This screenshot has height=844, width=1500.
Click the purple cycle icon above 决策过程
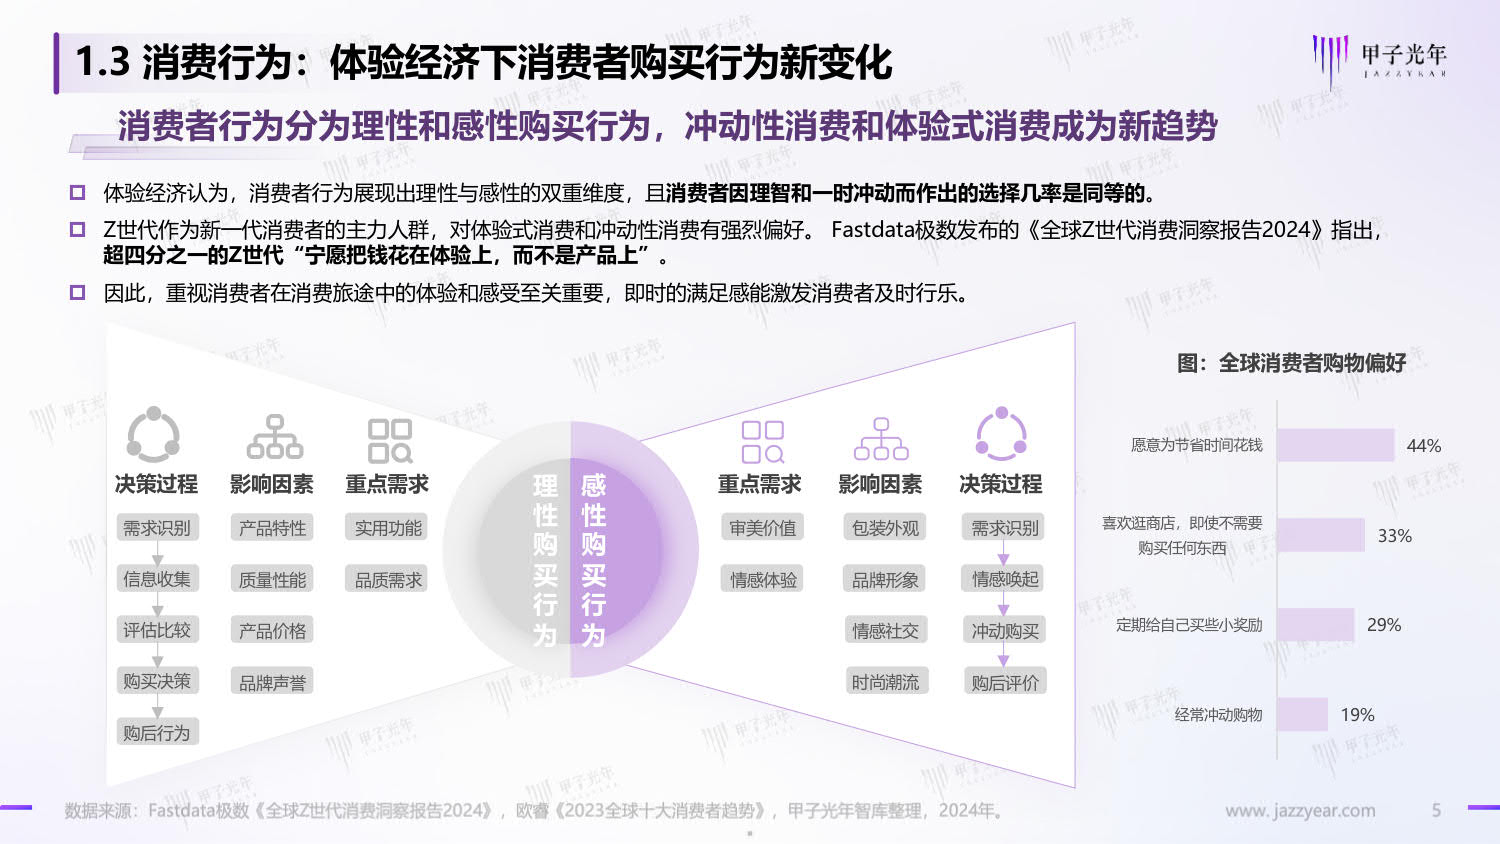(1001, 435)
